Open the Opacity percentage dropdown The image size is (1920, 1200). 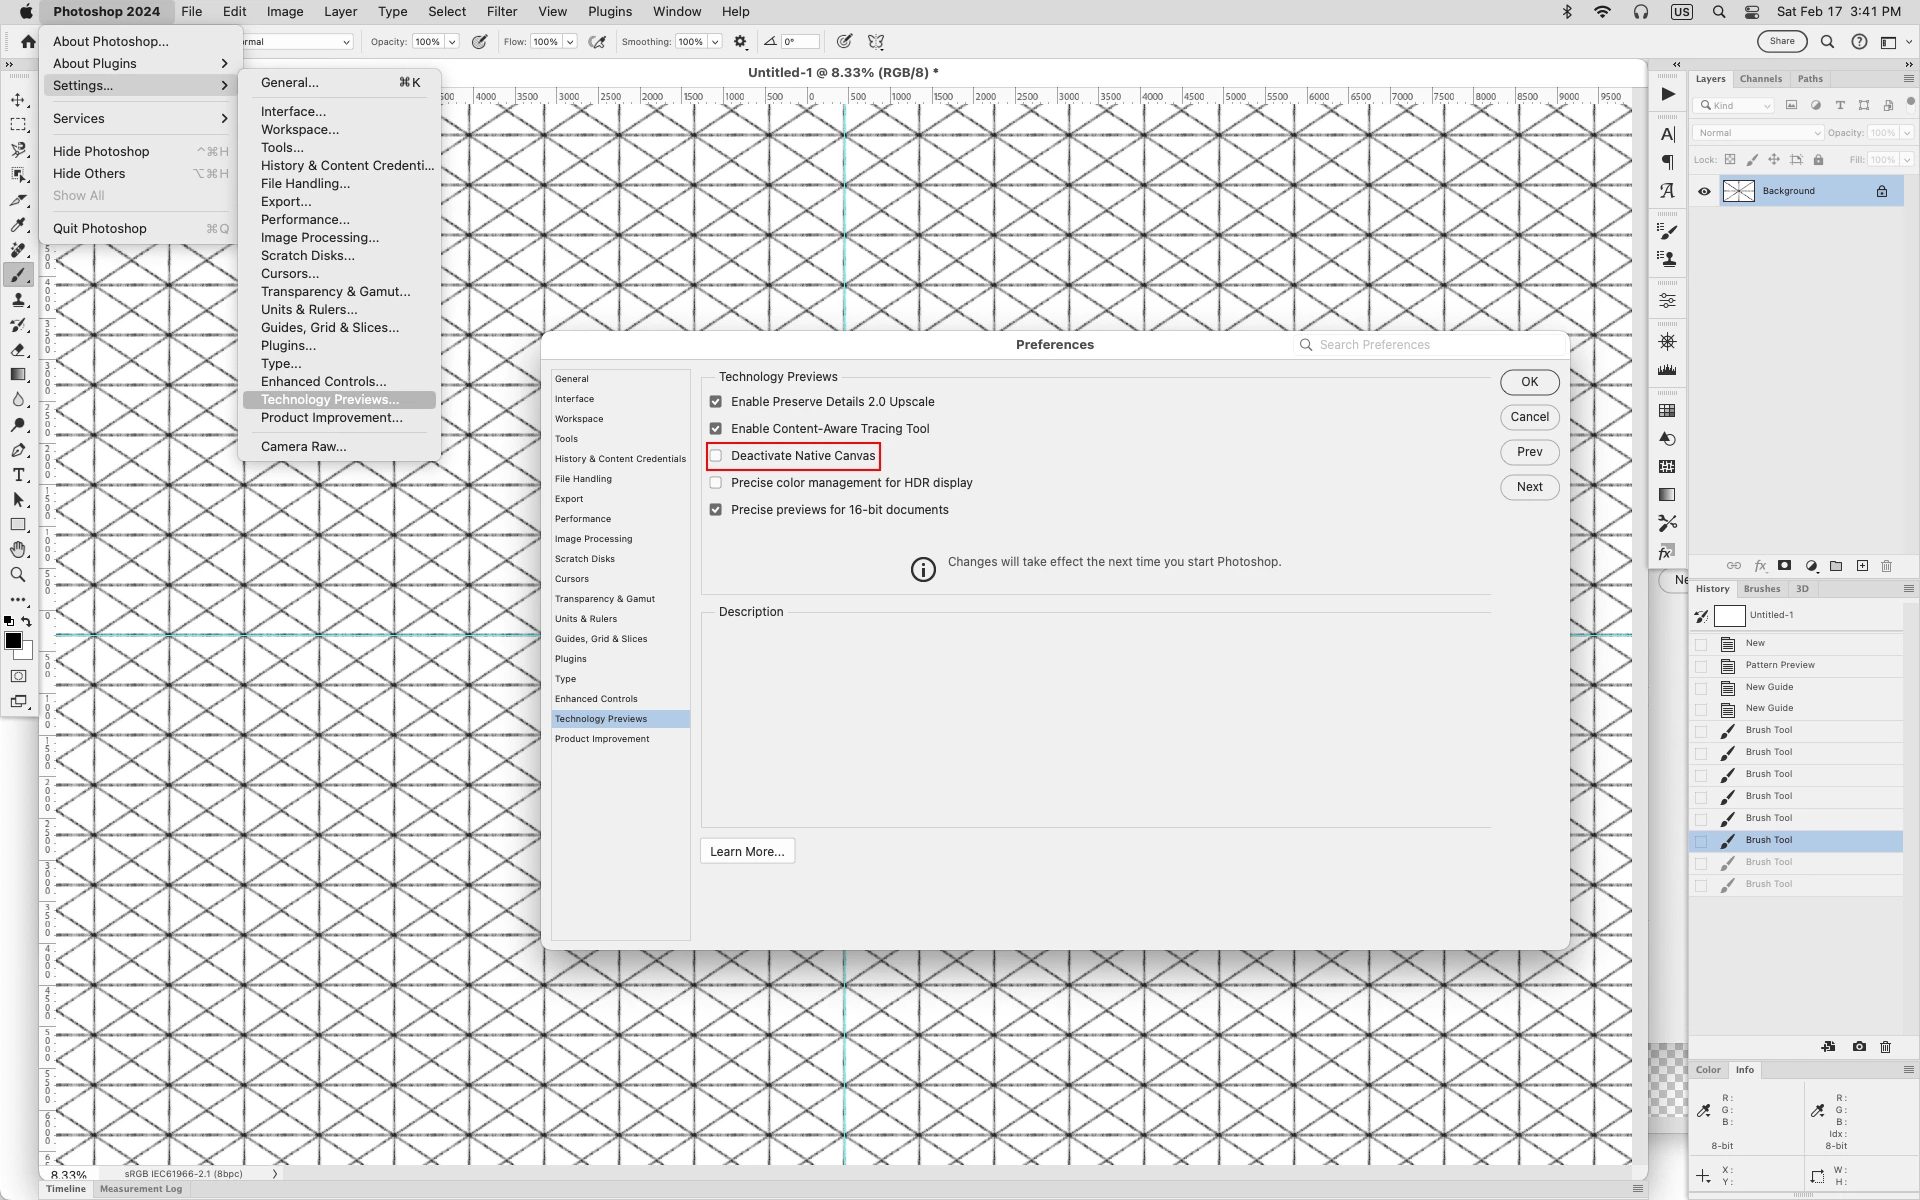click(452, 42)
